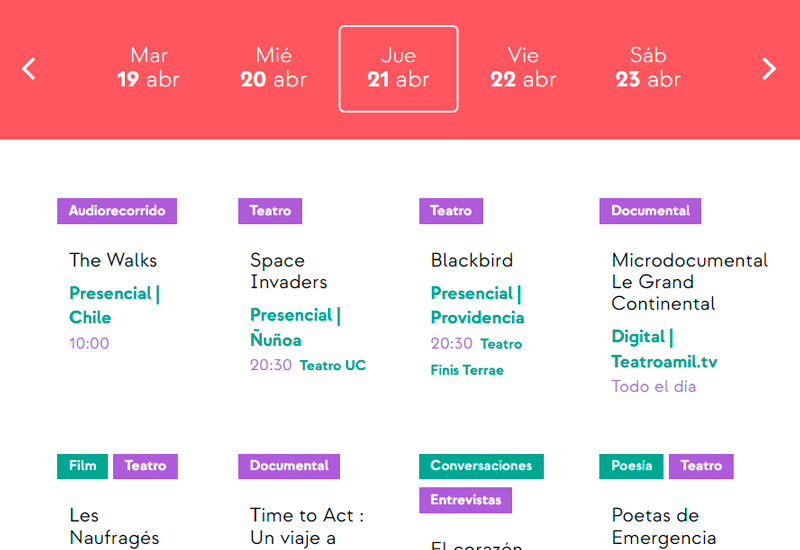
Task: Select the Poesía category tag
Action: point(632,466)
